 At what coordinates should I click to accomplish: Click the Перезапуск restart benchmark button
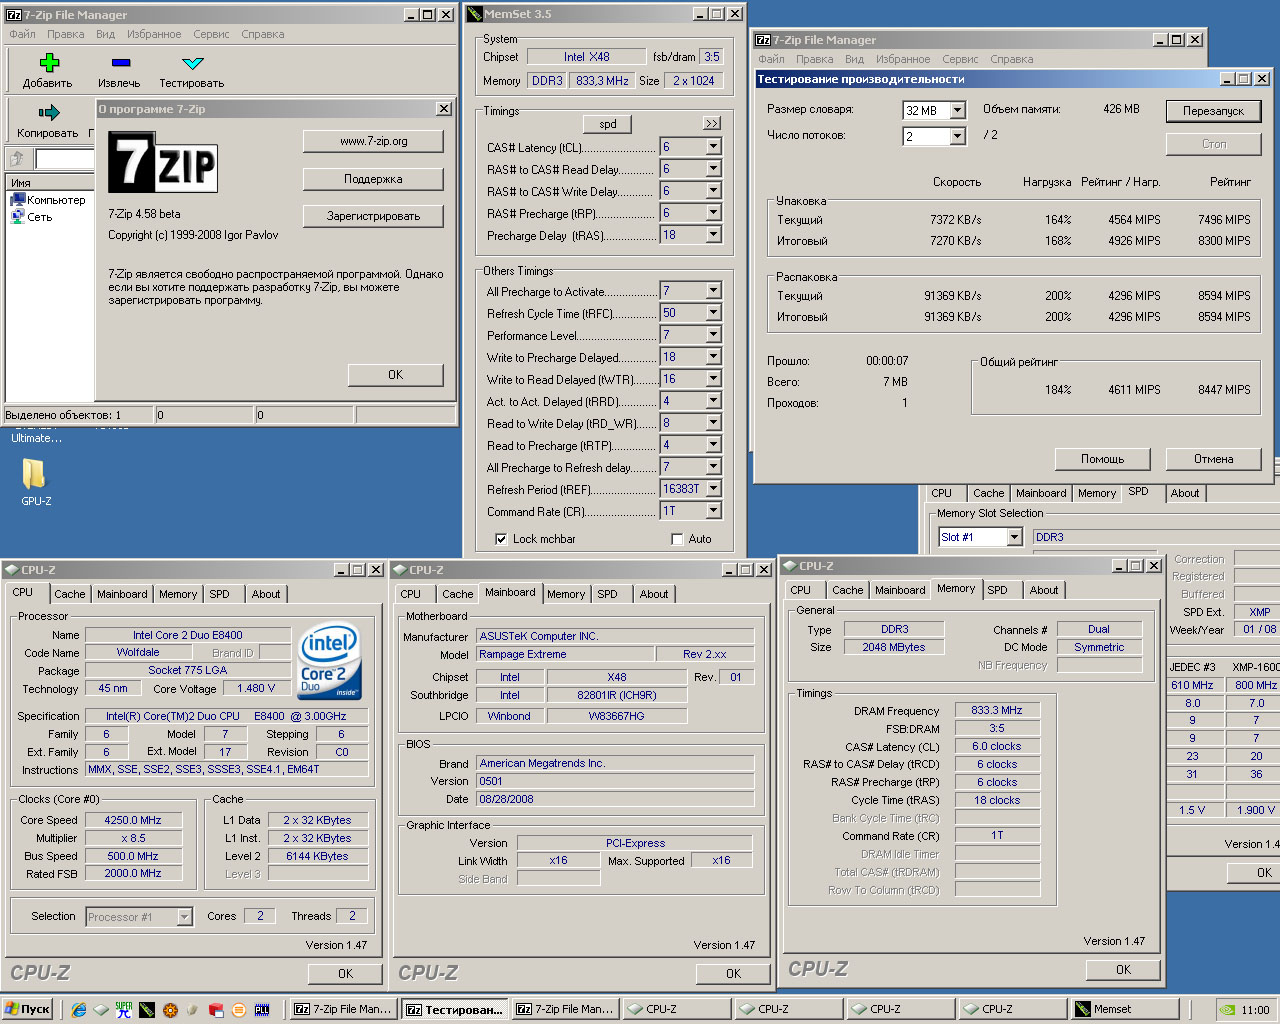[x=1213, y=111]
